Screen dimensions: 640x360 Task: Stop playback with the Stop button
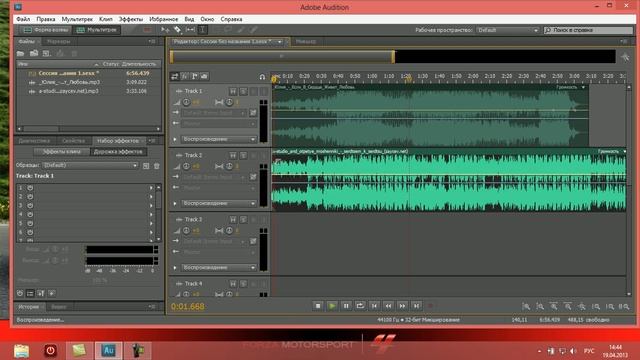point(318,306)
